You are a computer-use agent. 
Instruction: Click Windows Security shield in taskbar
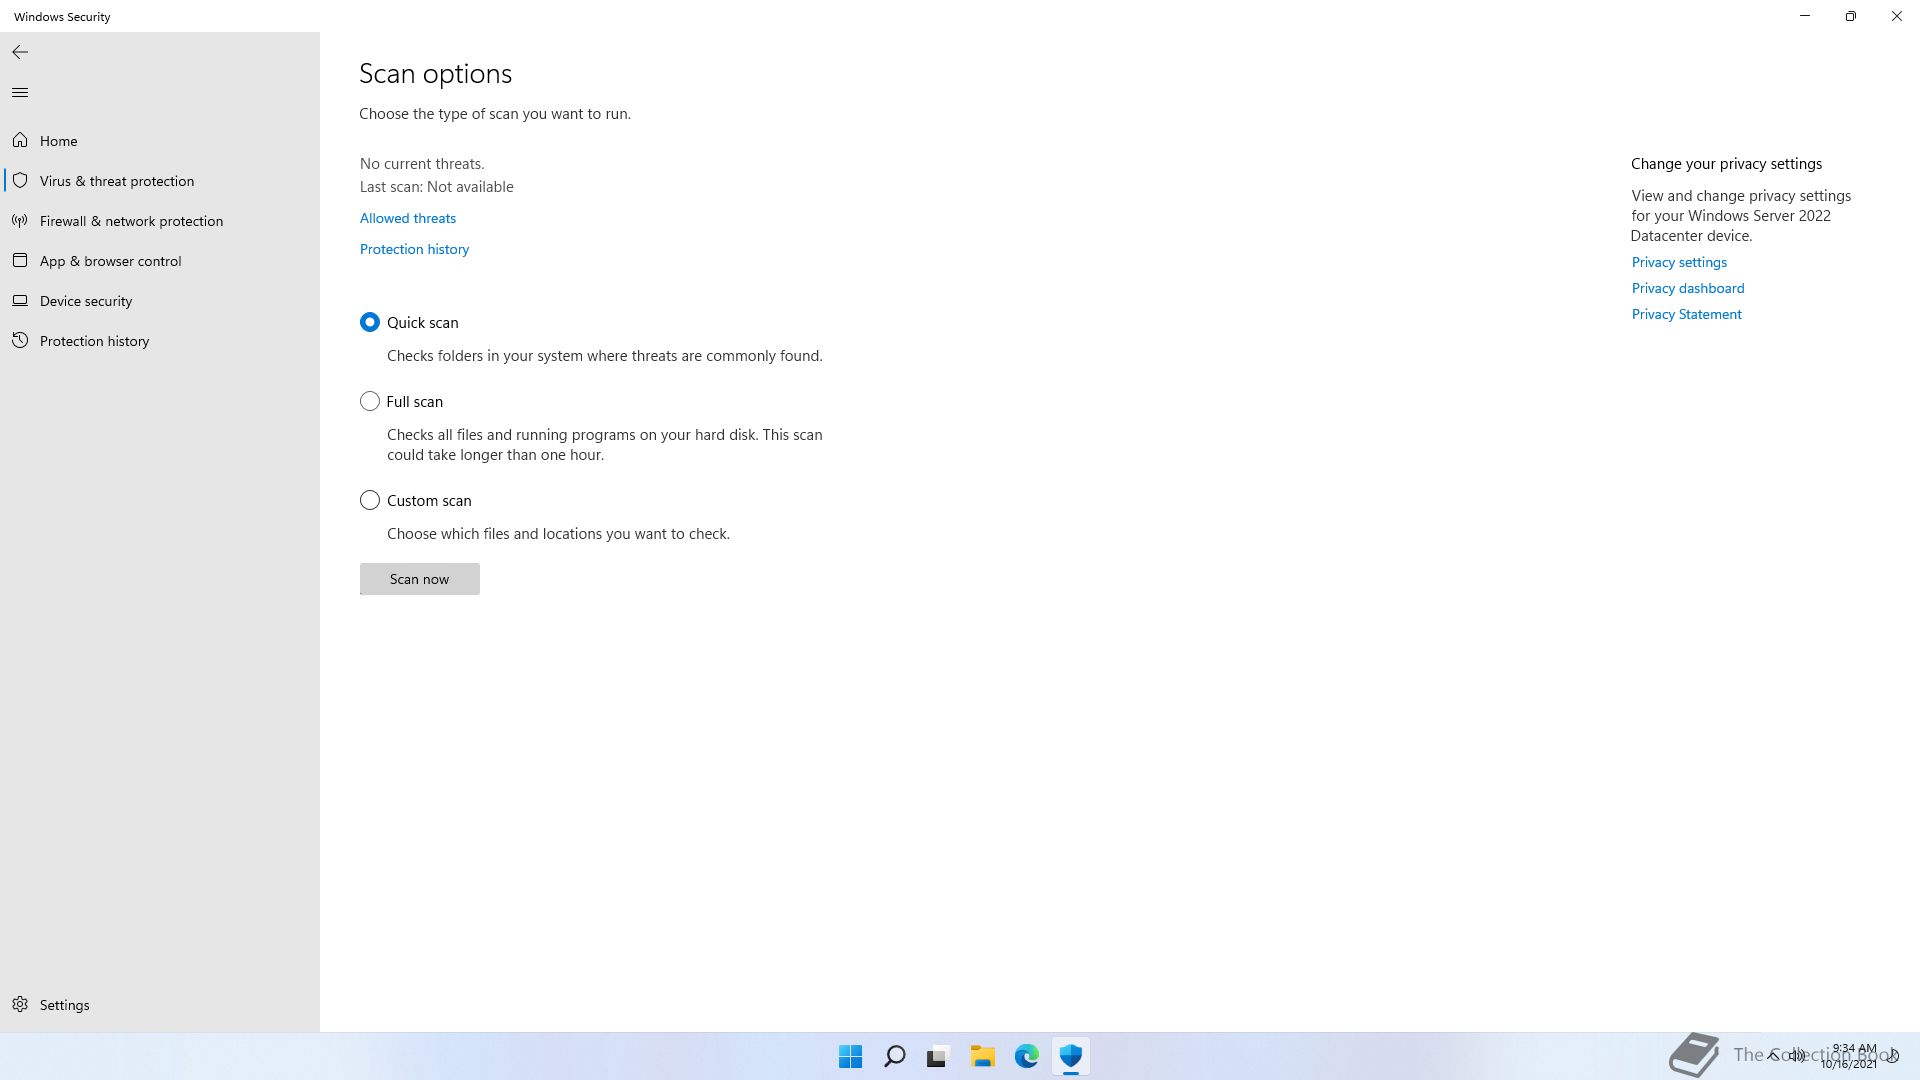point(1071,1056)
